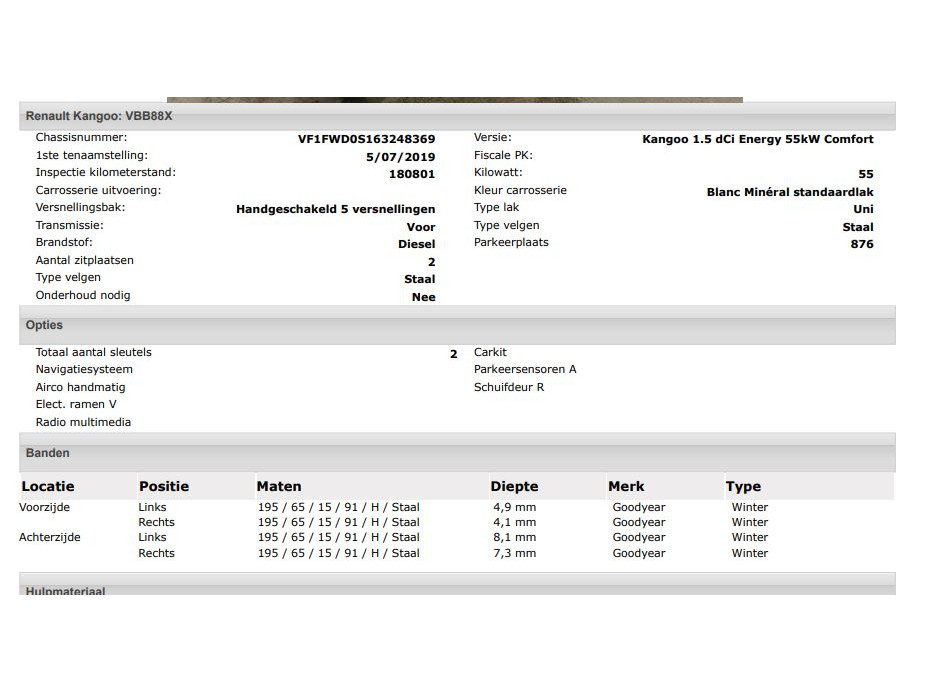
Task: Click the Navigatiesysteem option entry
Action: pyautogui.click(x=84, y=370)
